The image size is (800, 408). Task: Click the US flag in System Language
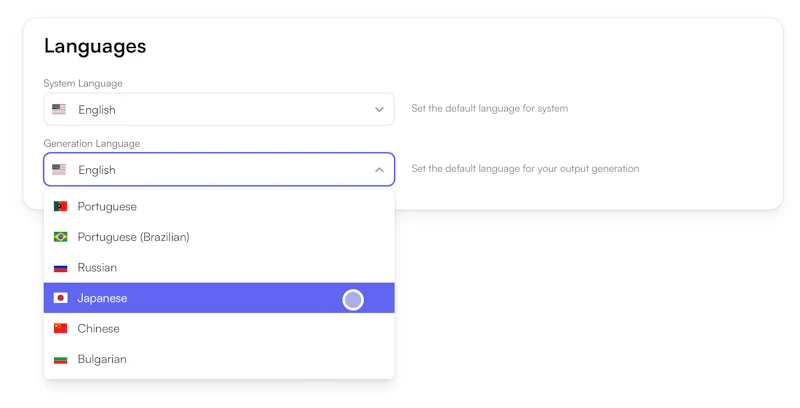[x=59, y=110]
